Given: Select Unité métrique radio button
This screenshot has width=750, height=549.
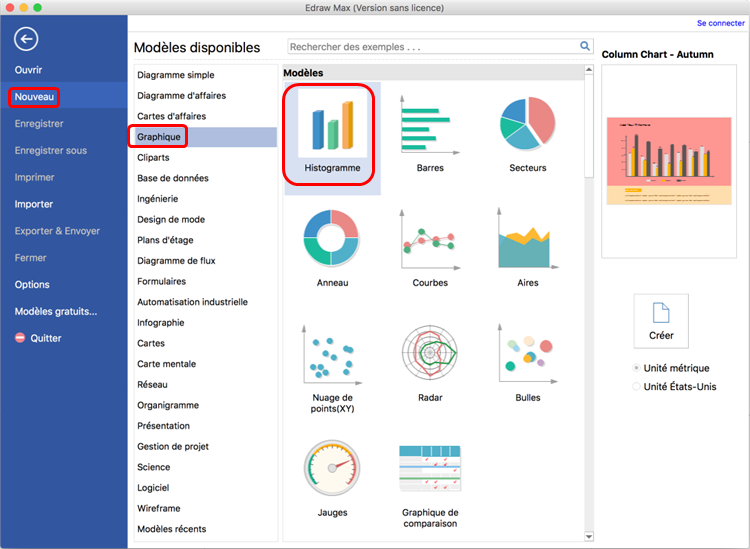Looking at the screenshot, I should (x=636, y=368).
